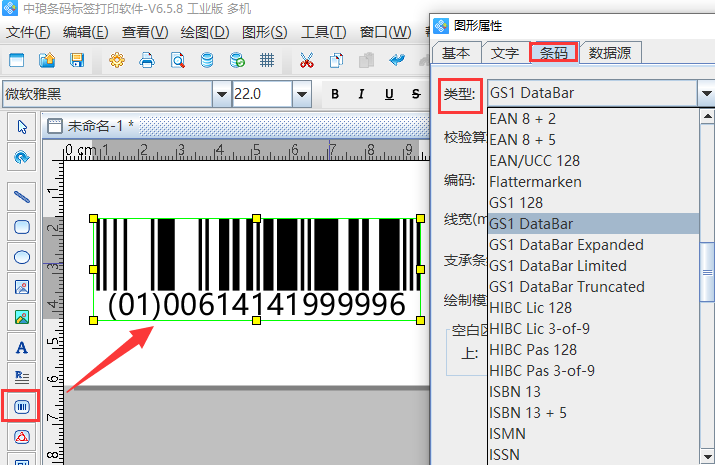Click the save document icon
The width and height of the screenshot is (715, 465).
76,60
